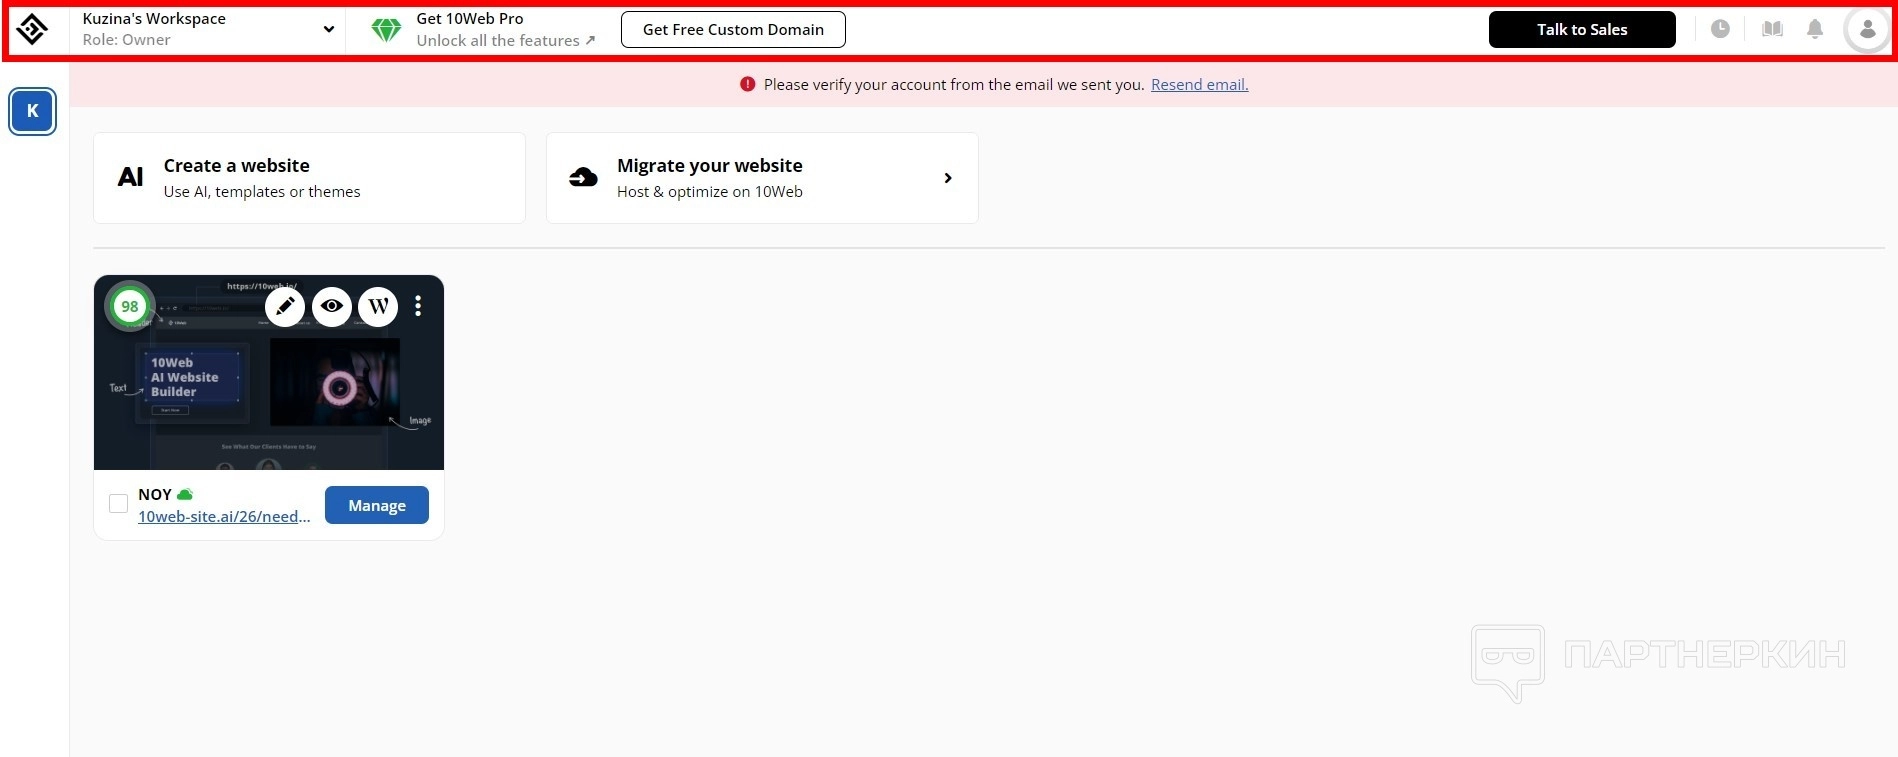Select the K workspace badge in sidebar

pos(33,111)
